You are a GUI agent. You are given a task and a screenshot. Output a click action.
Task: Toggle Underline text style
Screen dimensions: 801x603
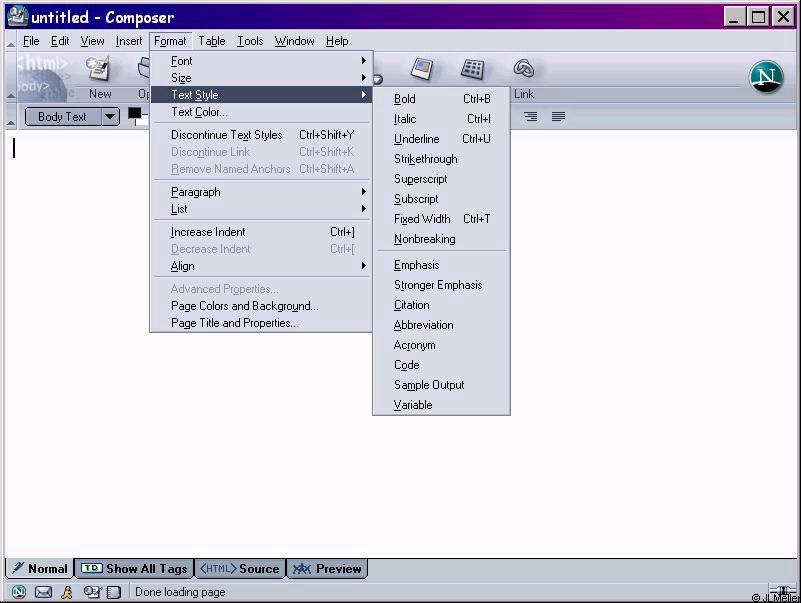[441, 138]
